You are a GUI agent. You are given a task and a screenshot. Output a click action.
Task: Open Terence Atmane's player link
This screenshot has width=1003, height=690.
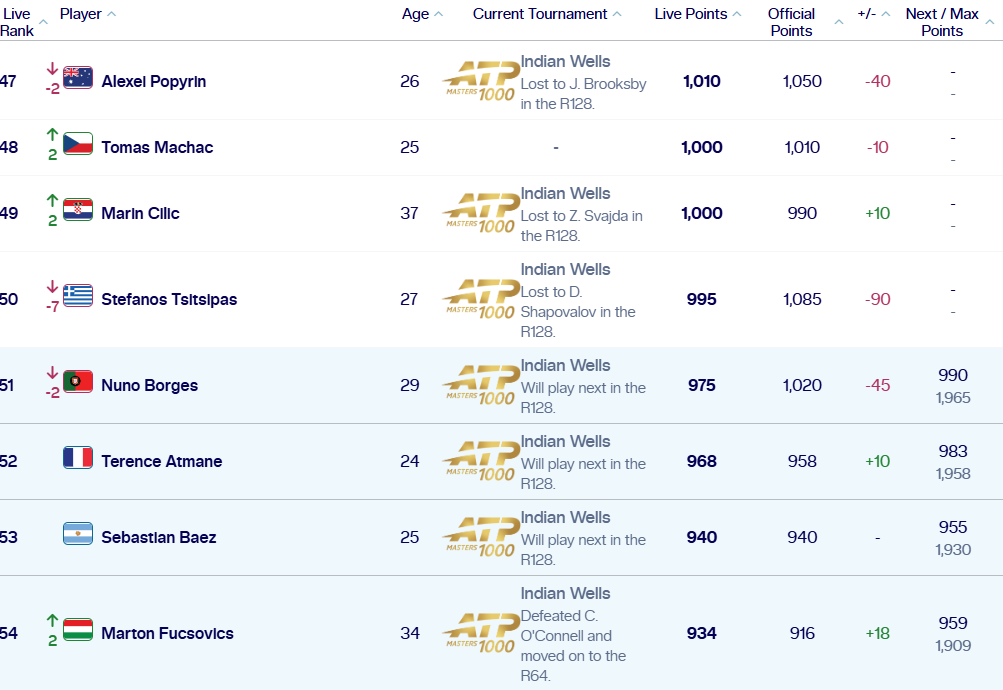(x=161, y=461)
